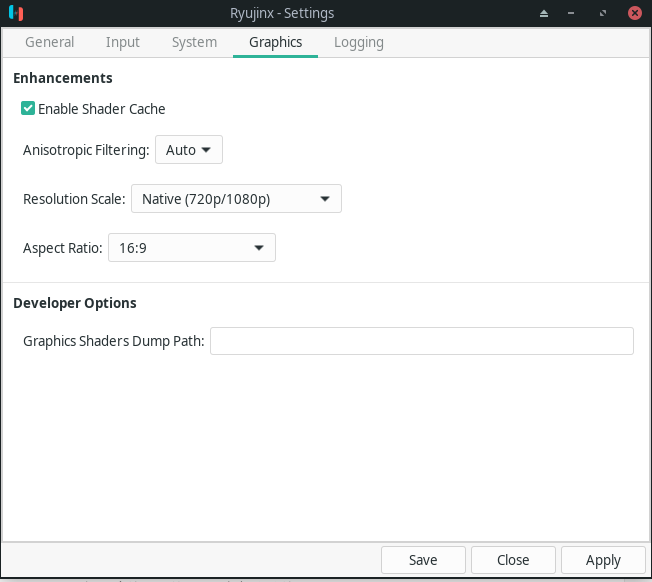Click the Resolution Scale label
Image resolution: width=652 pixels, height=582 pixels.
(x=74, y=199)
